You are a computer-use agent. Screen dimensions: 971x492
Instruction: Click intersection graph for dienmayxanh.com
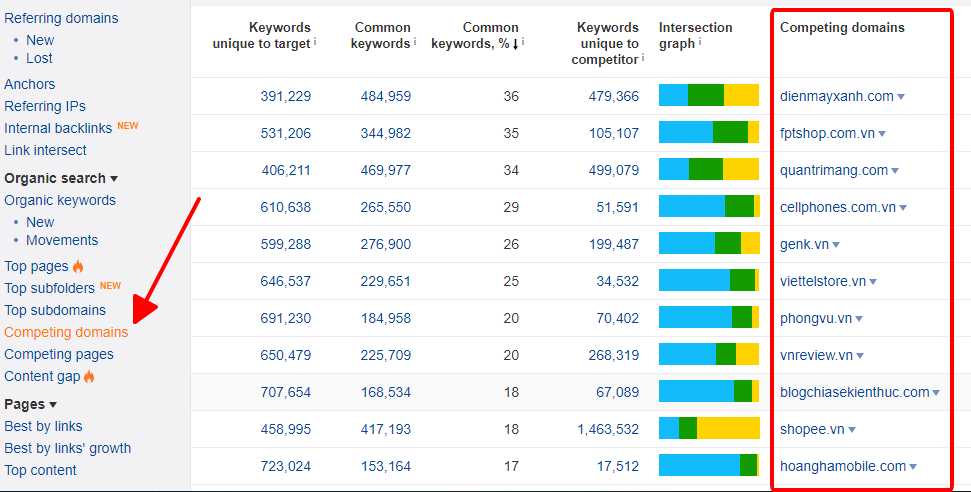point(709,95)
